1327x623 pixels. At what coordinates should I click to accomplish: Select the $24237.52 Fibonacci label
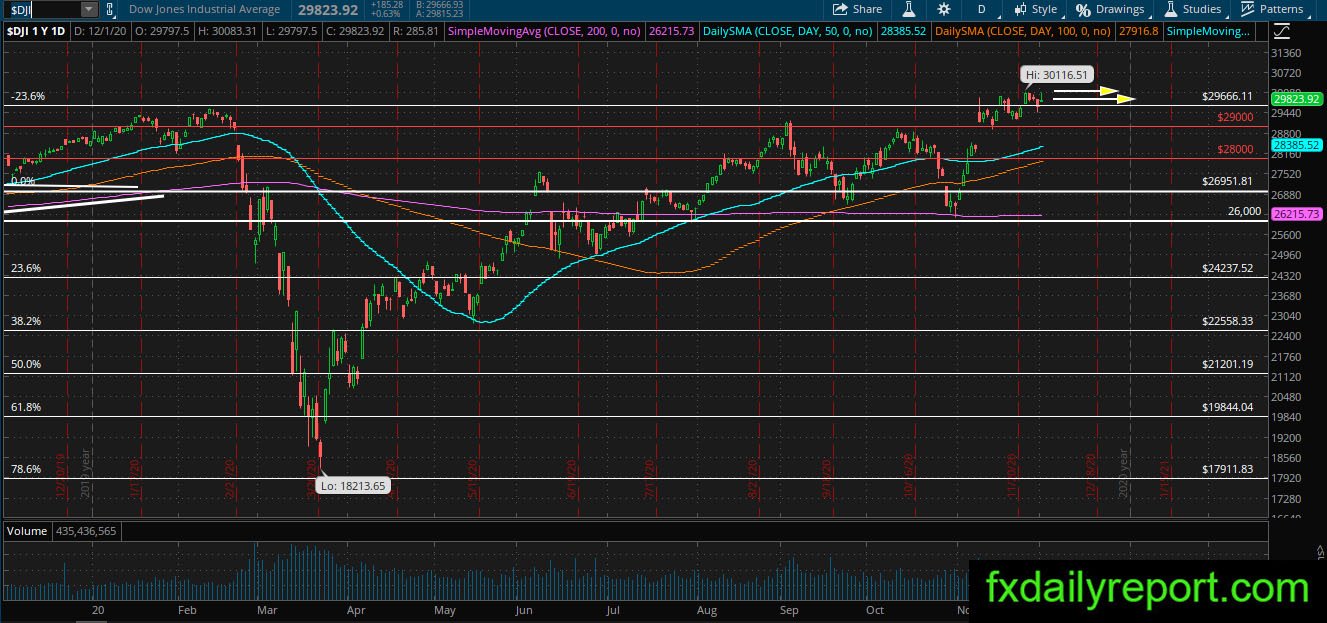pos(1227,269)
